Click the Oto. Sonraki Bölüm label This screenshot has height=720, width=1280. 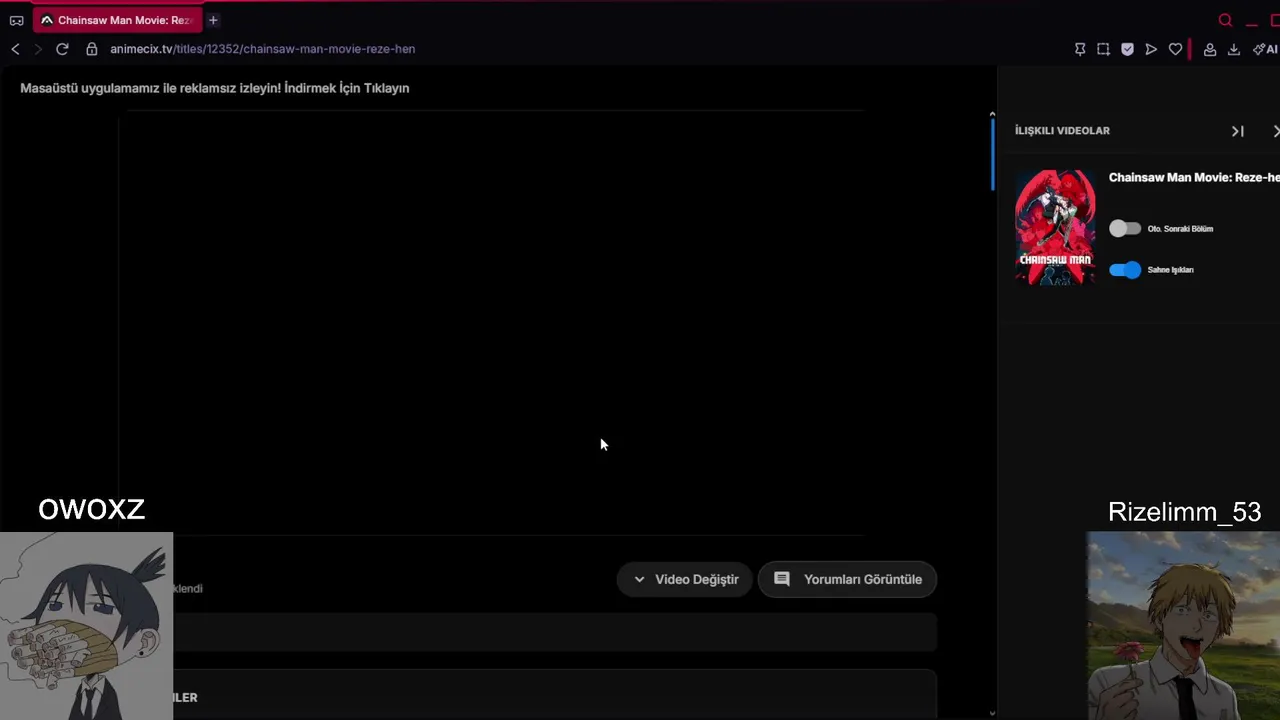point(1180,229)
